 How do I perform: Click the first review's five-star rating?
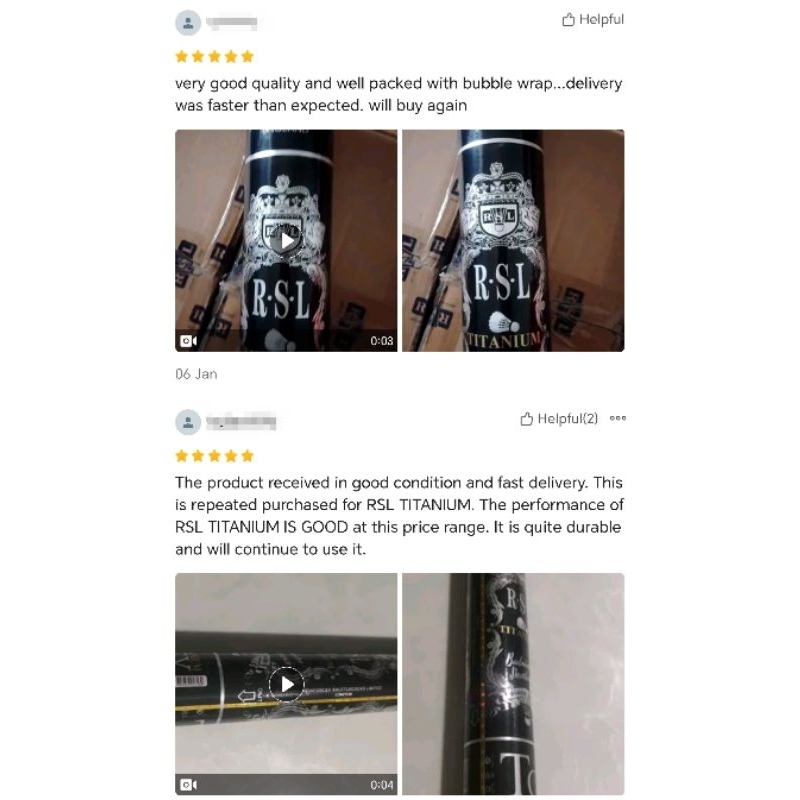click(214, 57)
